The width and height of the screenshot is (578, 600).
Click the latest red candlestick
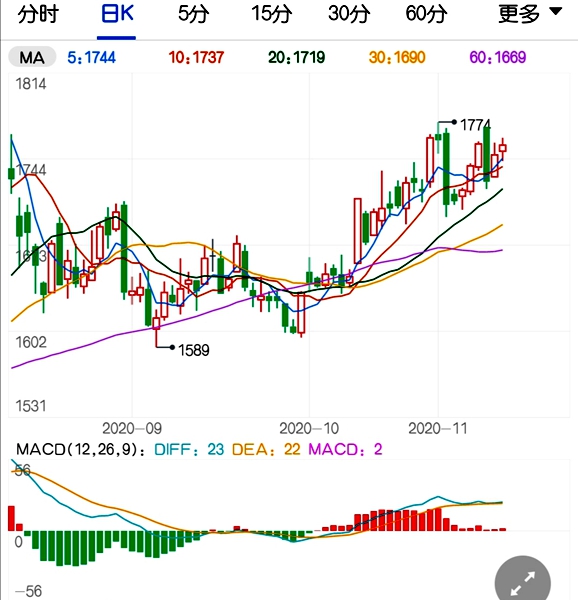click(x=503, y=148)
